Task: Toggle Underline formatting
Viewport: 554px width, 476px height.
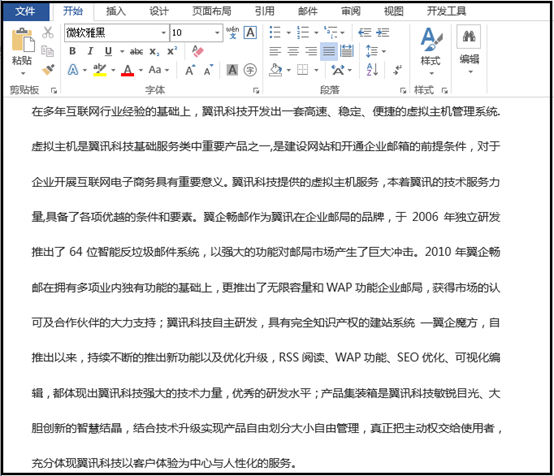Action: click(x=108, y=52)
